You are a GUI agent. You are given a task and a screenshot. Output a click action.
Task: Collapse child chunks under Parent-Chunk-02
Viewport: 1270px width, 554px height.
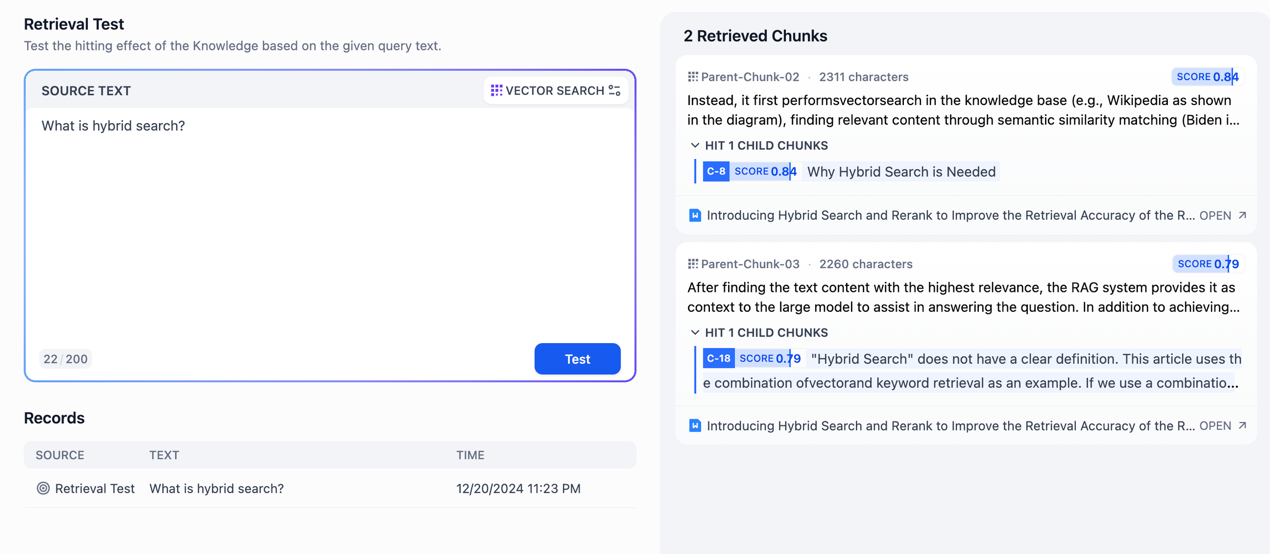[695, 146]
